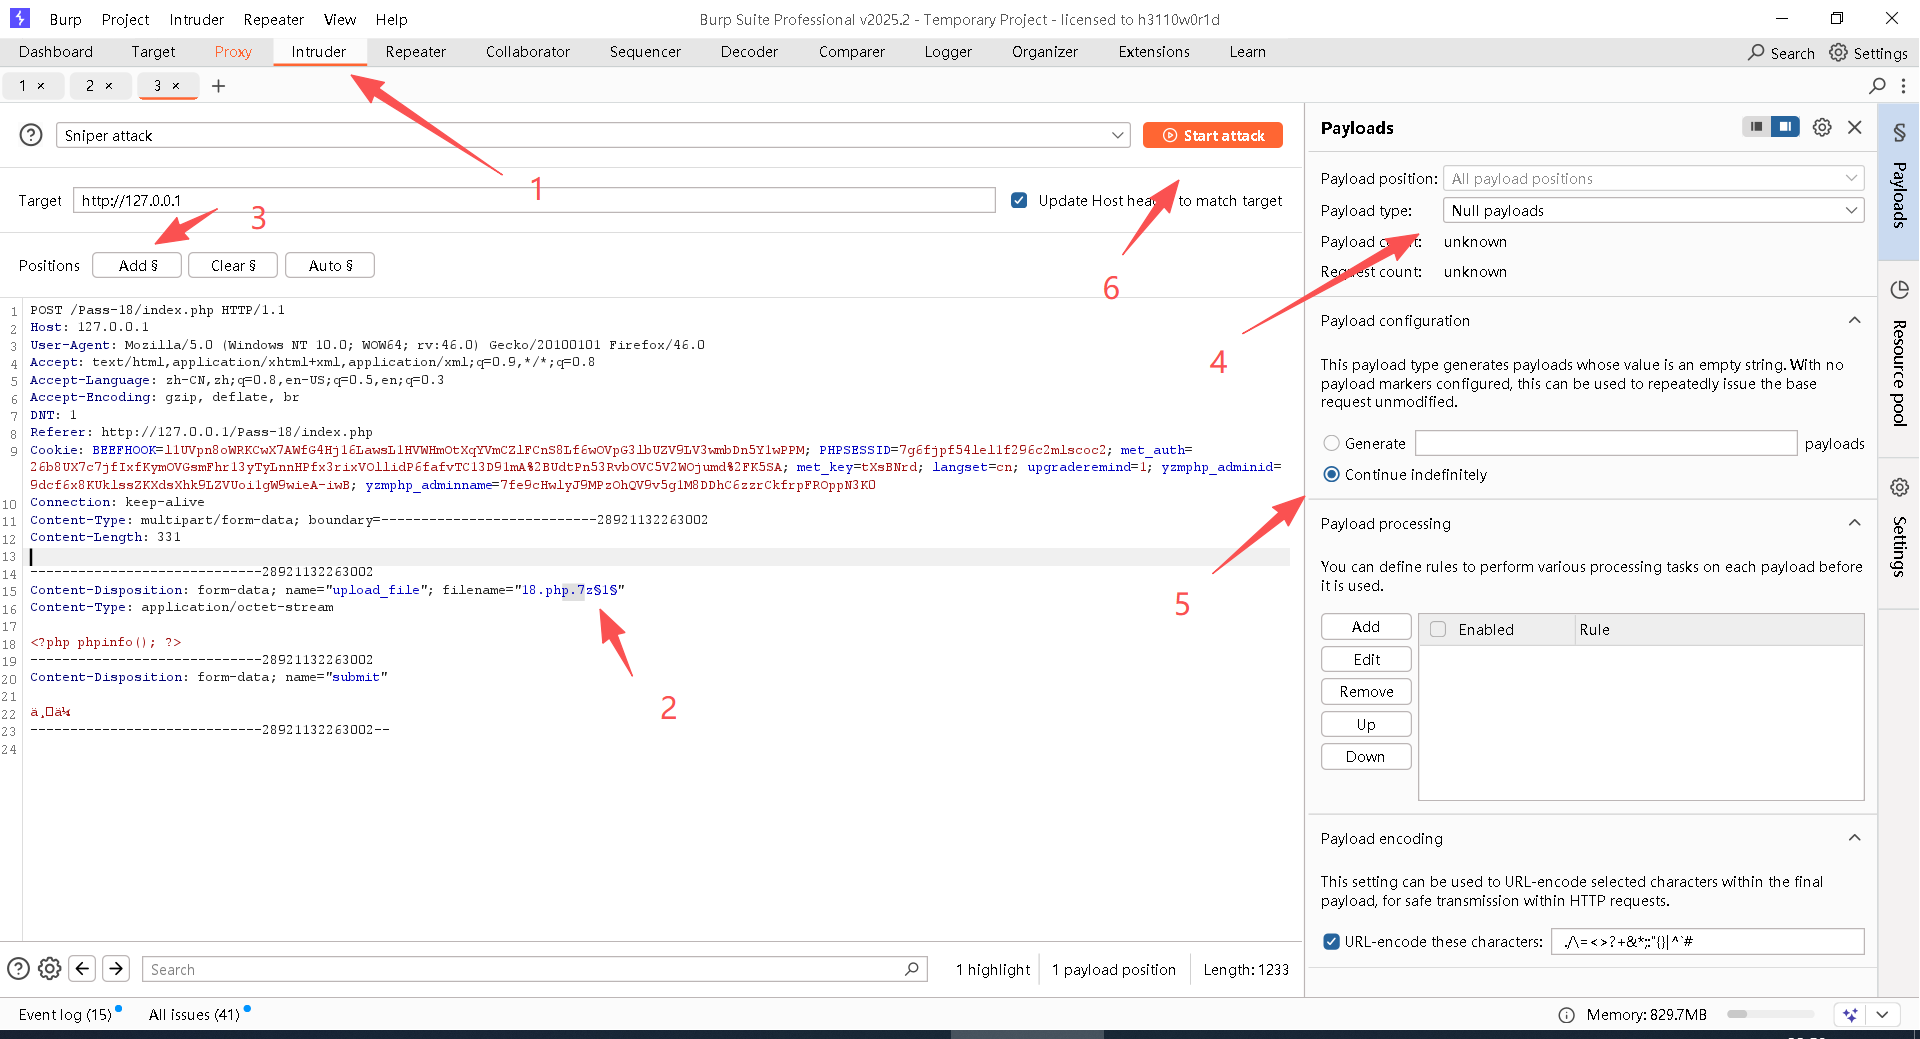Viewport: 1920px width, 1039px height.
Task: Close Intruder tab 3
Action: click(176, 86)
